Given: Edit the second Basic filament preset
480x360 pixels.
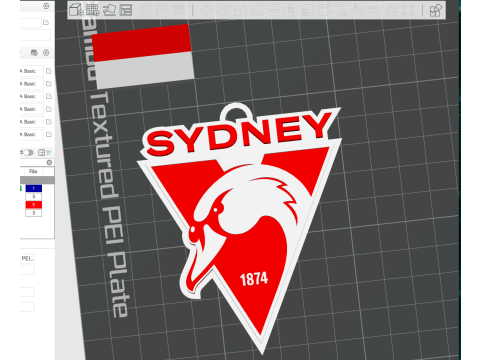Looking at the screenshot, I should pos(49,84).
